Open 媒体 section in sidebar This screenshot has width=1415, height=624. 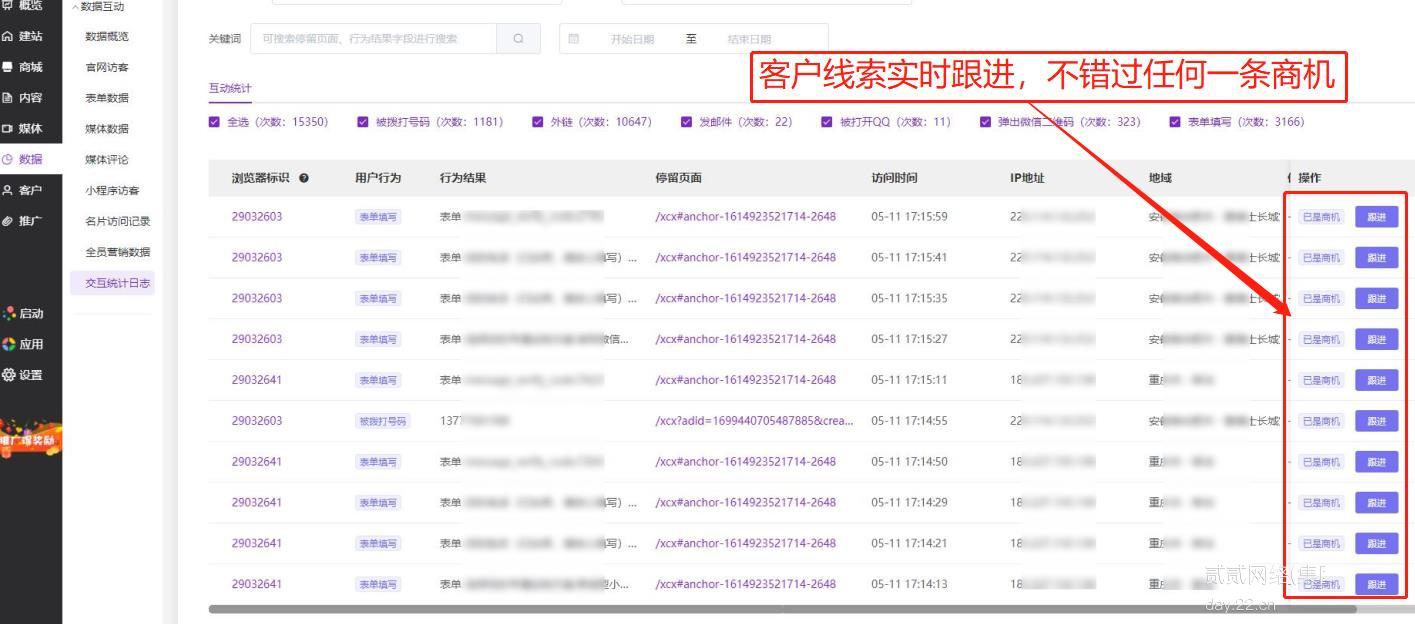tap(23, 128)
